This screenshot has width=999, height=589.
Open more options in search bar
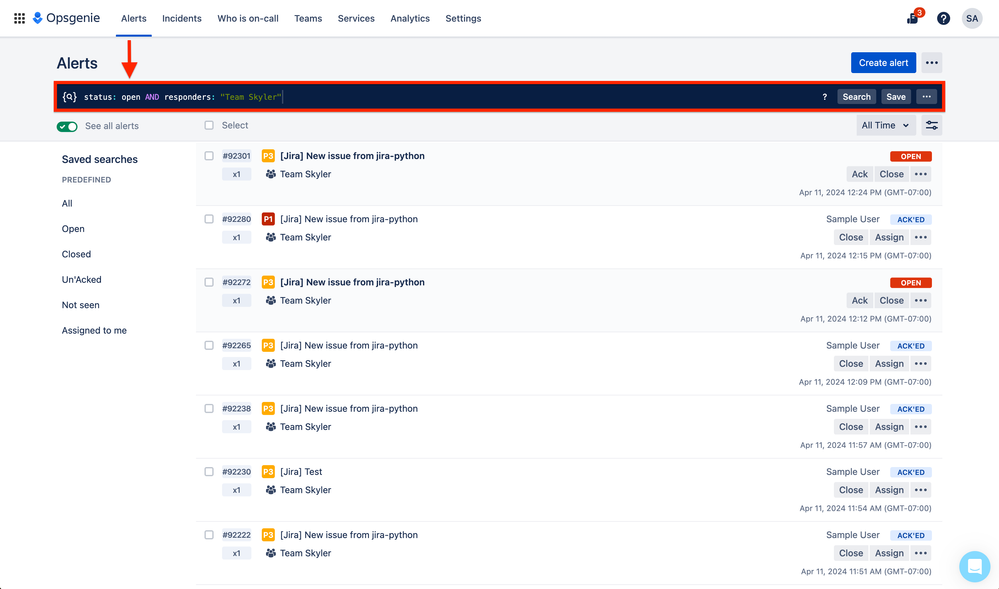pyautogui.click(x=926, y=97)
